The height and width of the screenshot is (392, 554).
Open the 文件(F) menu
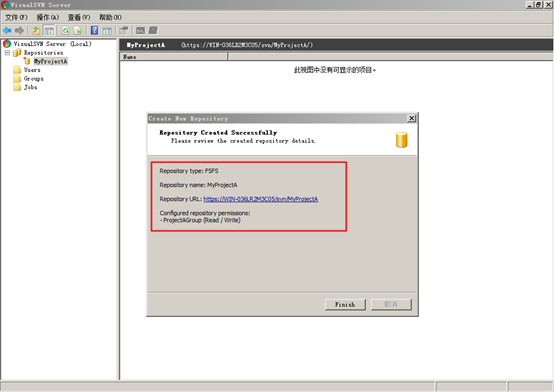tap(16, 17)
